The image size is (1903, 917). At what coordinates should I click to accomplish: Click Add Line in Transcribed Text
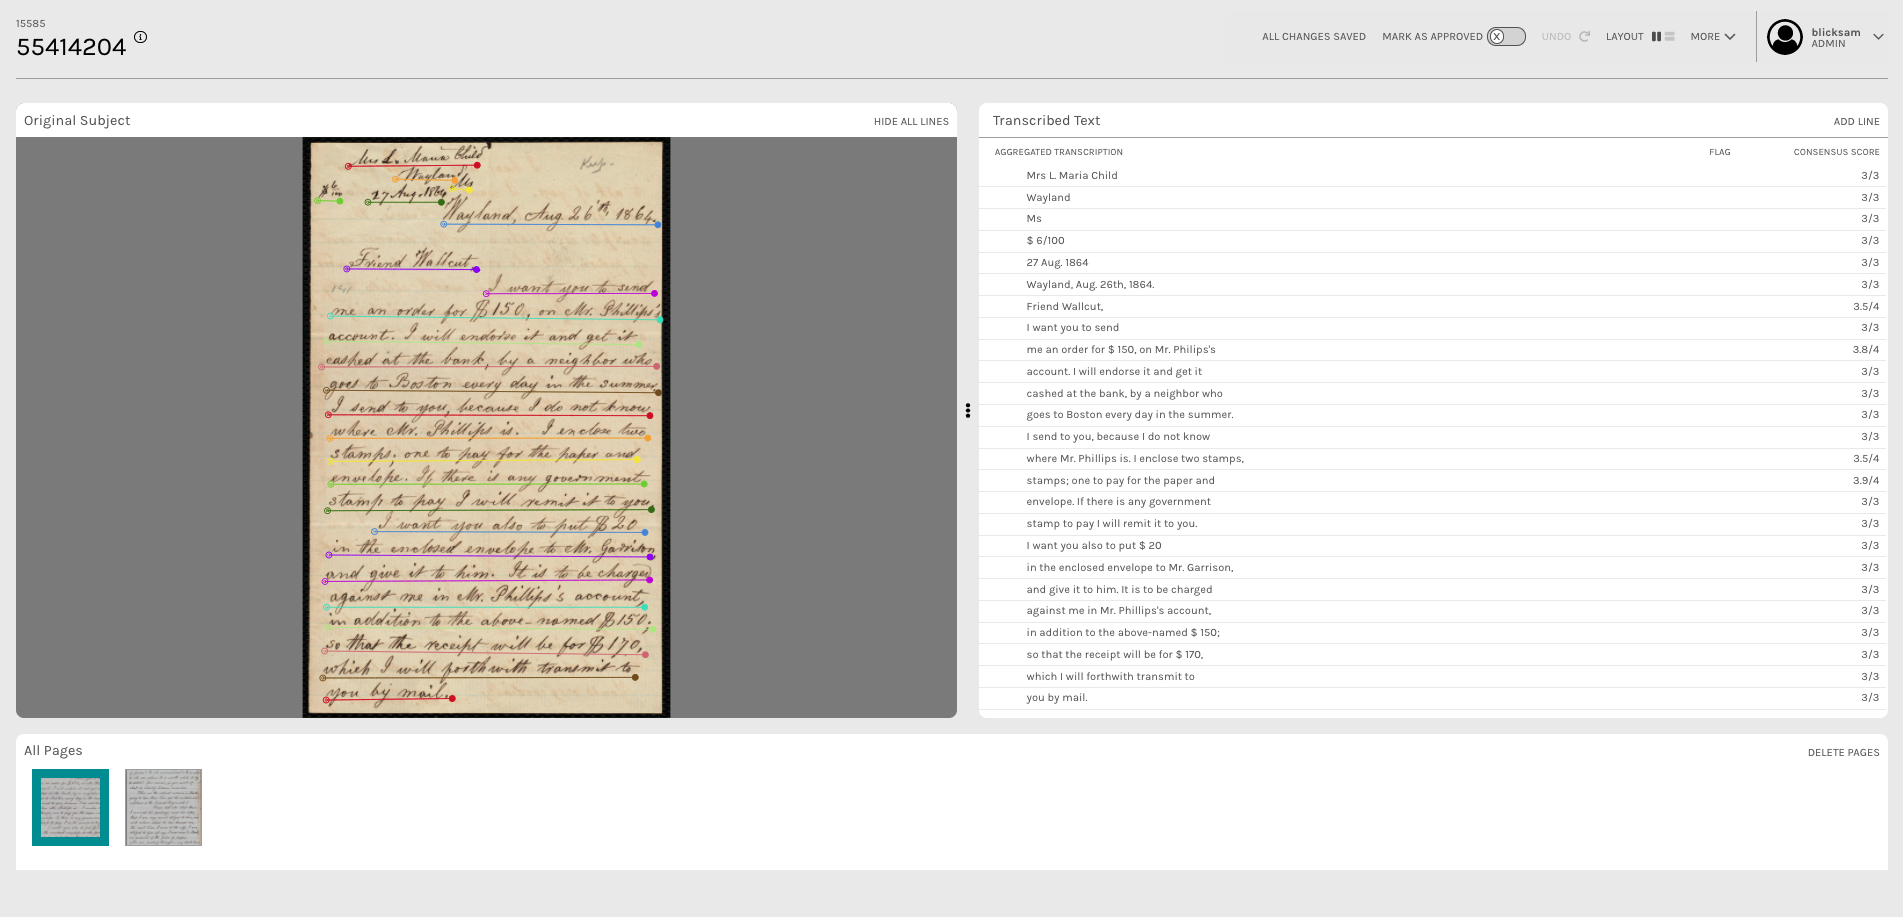[x=1856, y=122]
